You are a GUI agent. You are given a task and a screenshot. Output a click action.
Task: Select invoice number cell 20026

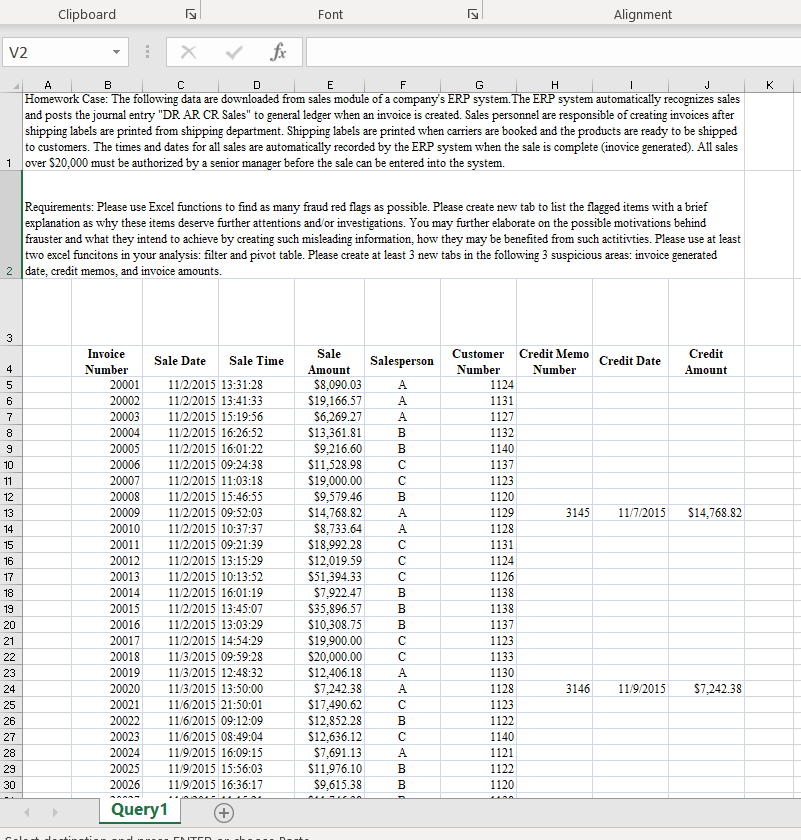tap(107, 785)
